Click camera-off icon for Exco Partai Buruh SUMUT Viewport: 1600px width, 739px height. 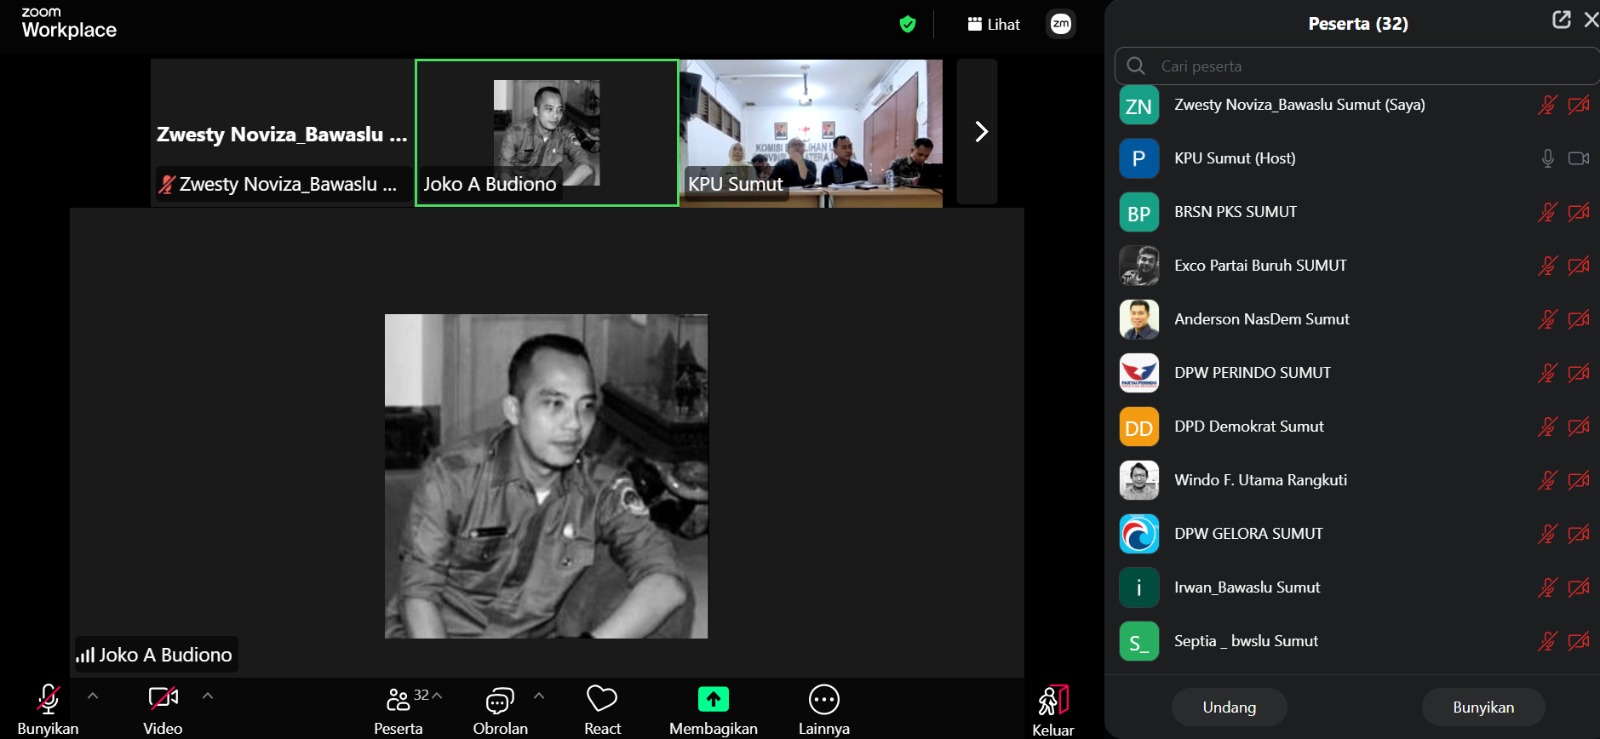(x=1579, y=266)
